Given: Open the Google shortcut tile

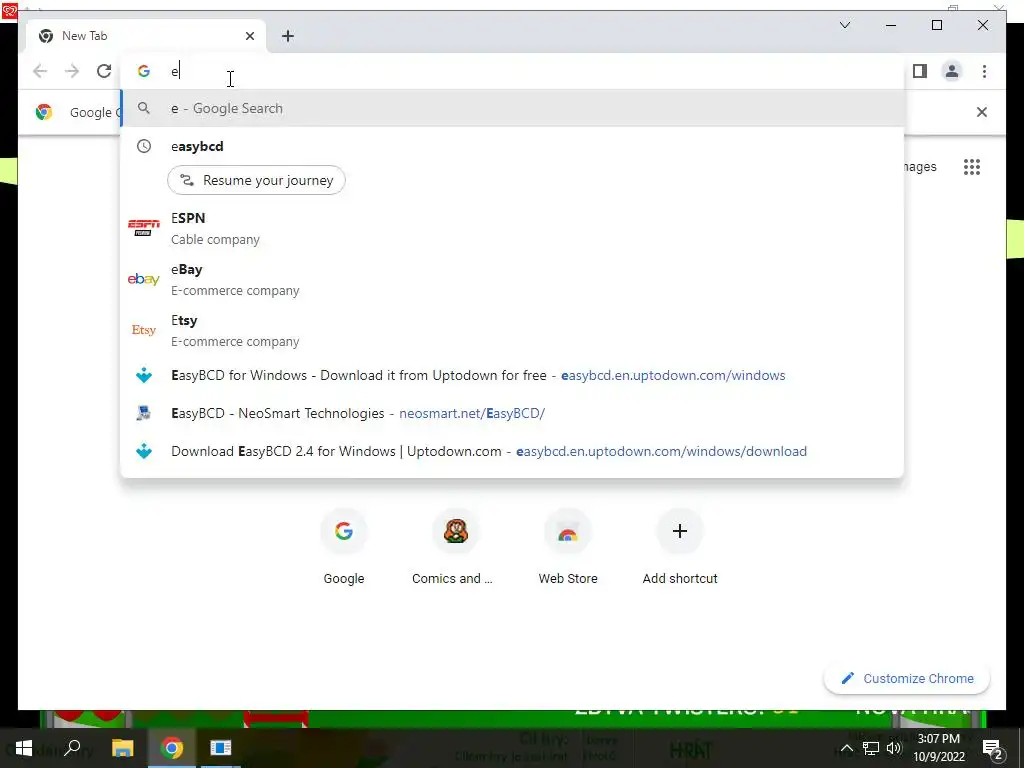Looking at the screenshot, I should click(344, 548).
